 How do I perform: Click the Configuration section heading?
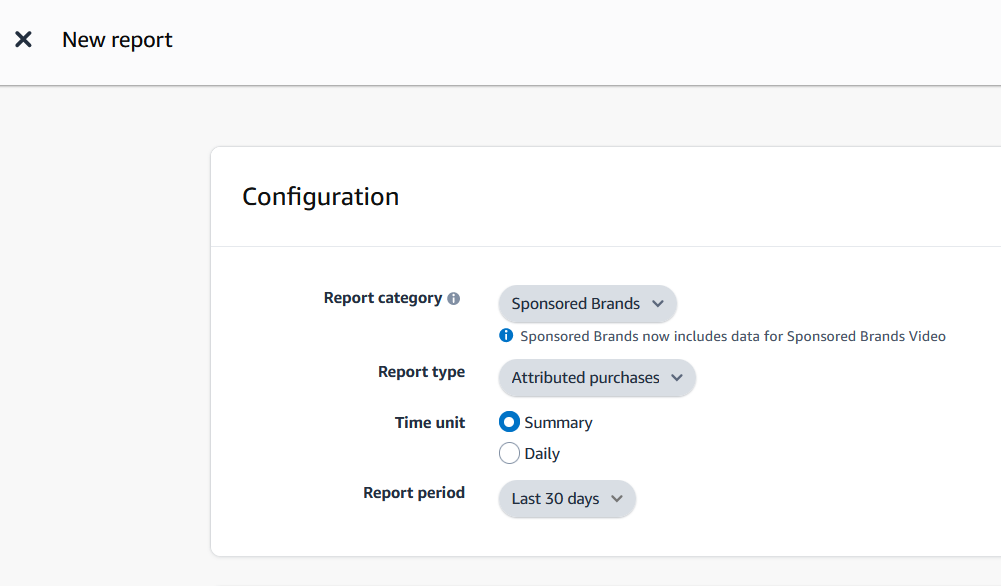pos(320,197)
